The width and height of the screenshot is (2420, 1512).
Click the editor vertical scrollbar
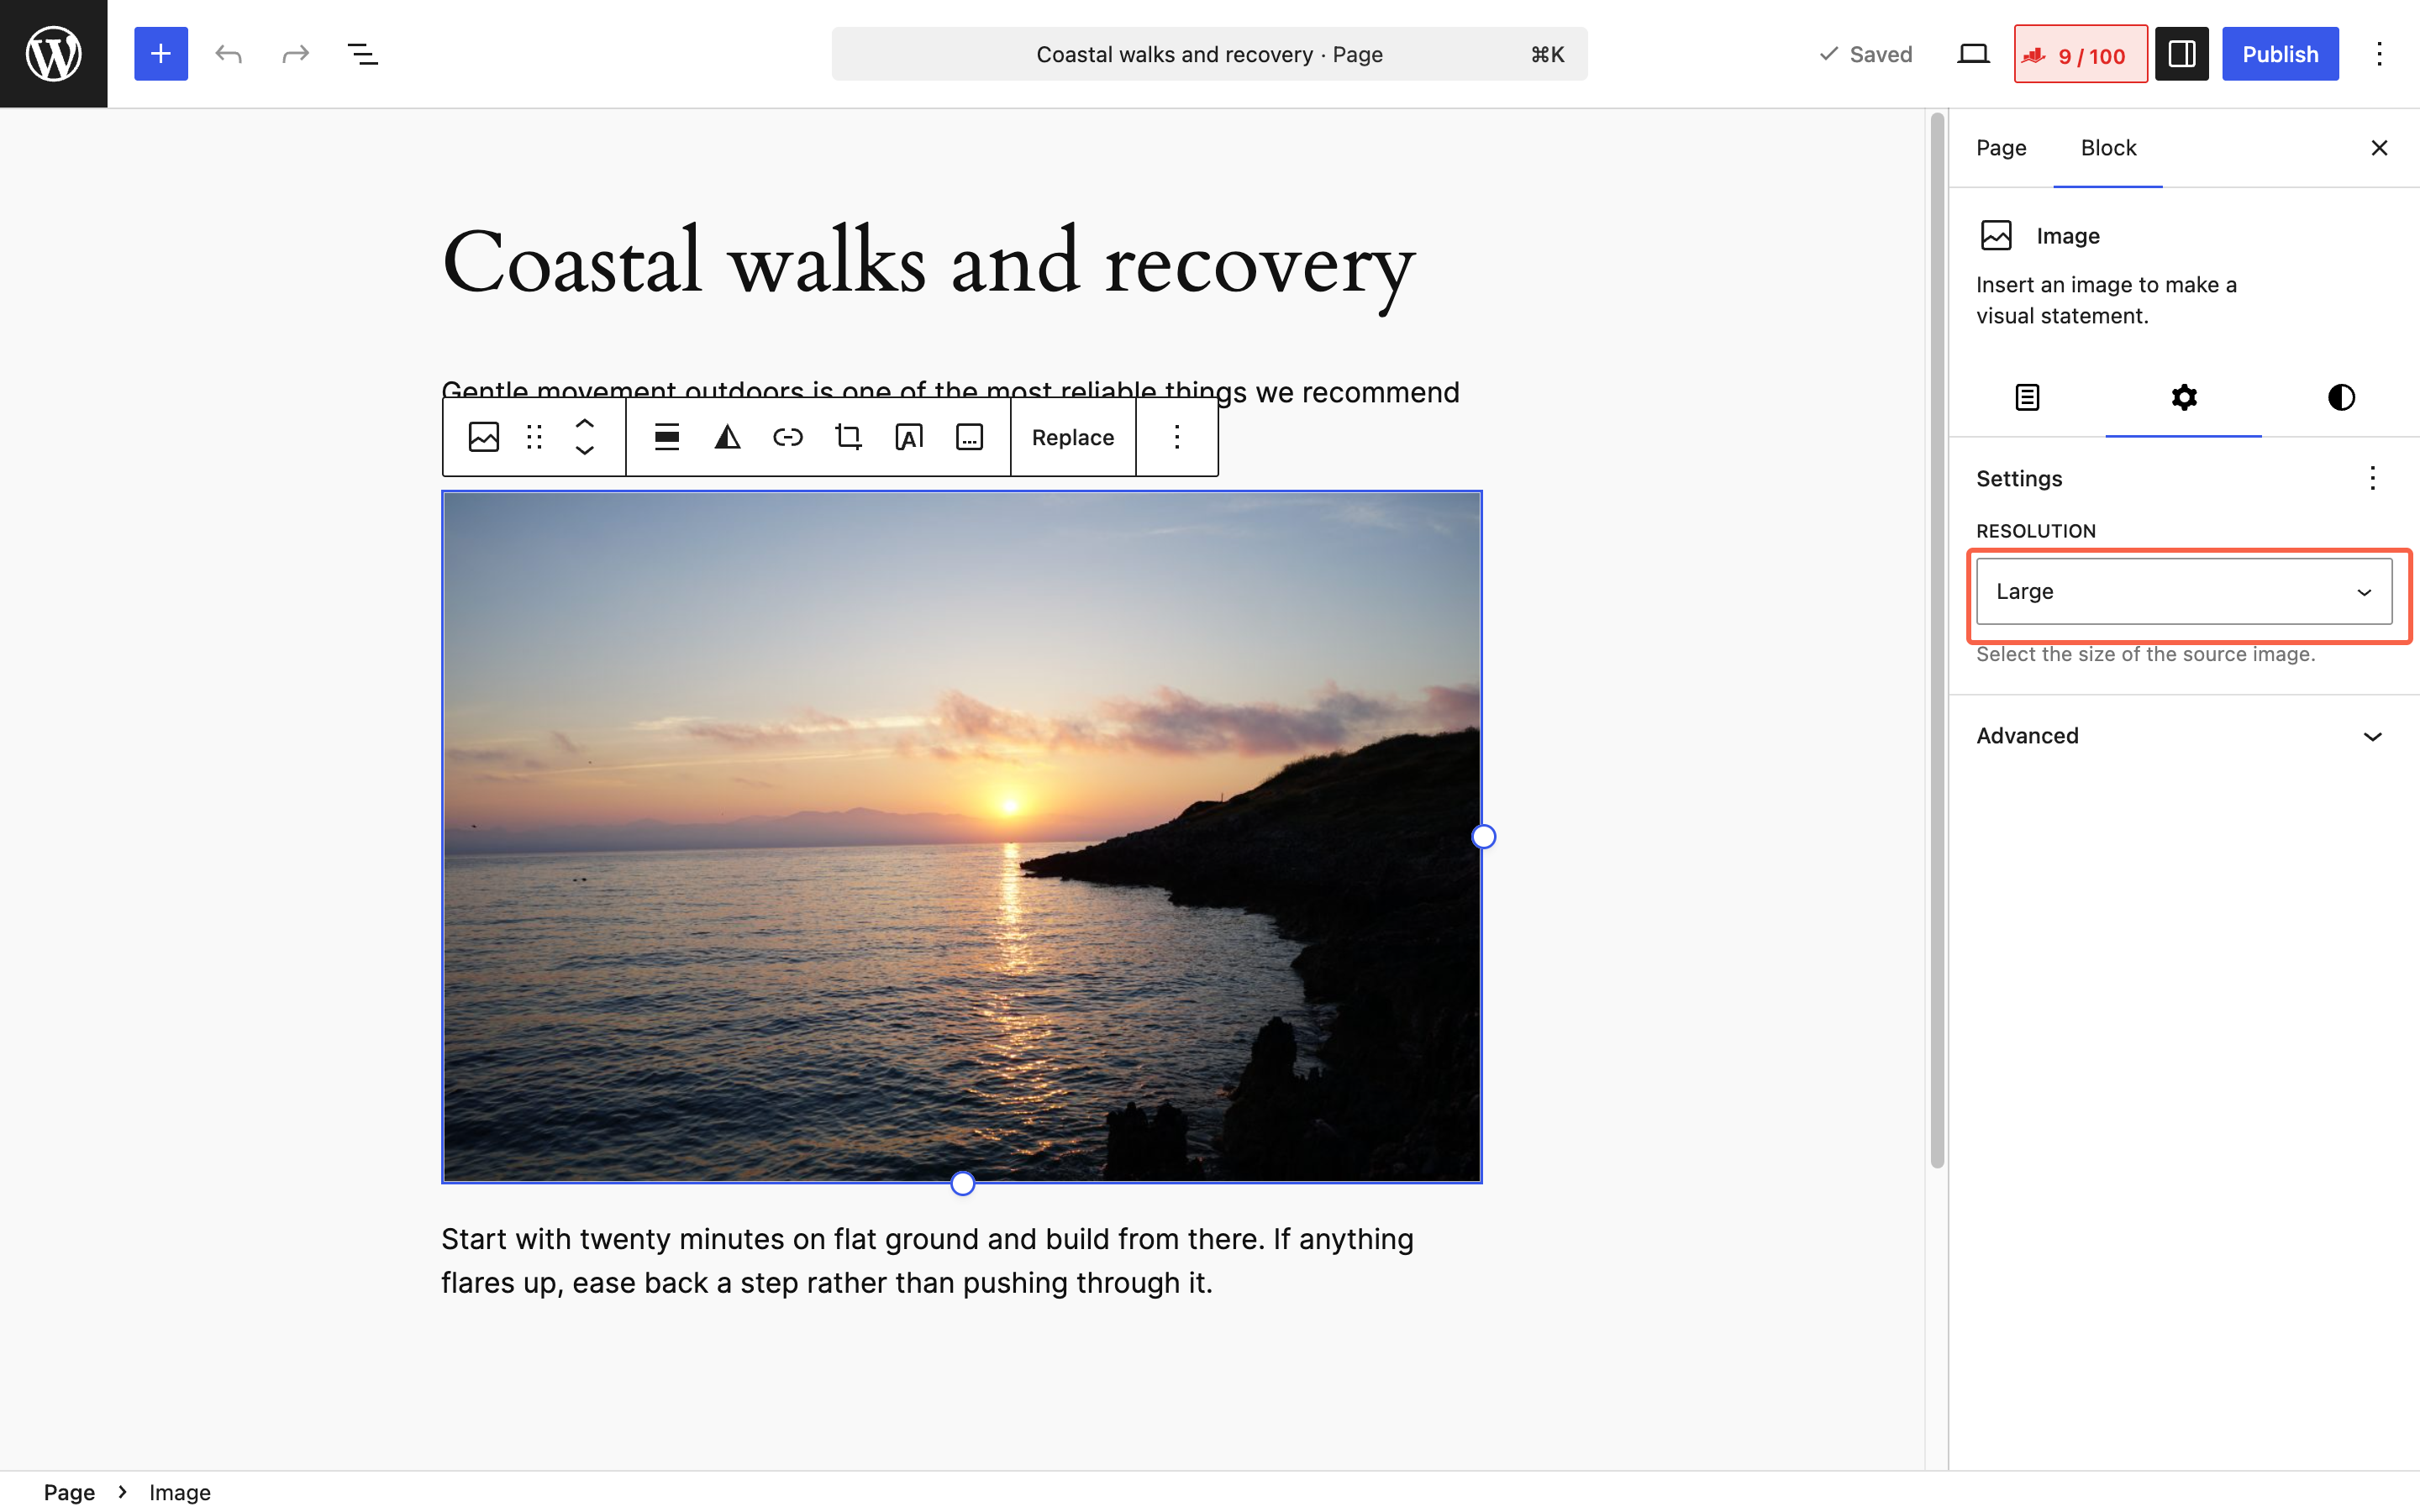point(1936,640)
